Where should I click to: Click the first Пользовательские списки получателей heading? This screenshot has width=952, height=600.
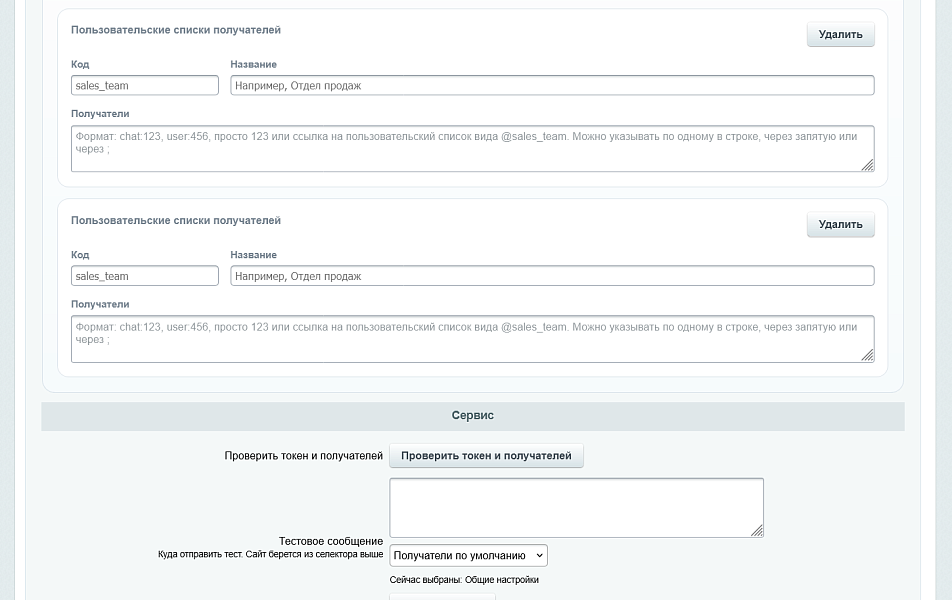(x=176, y=30)
